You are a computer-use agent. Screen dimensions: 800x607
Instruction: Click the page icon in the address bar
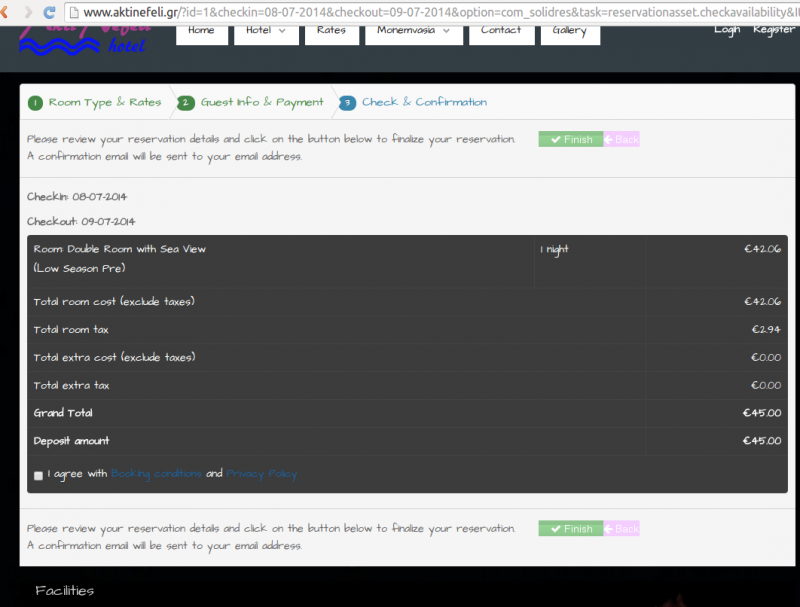74,13
